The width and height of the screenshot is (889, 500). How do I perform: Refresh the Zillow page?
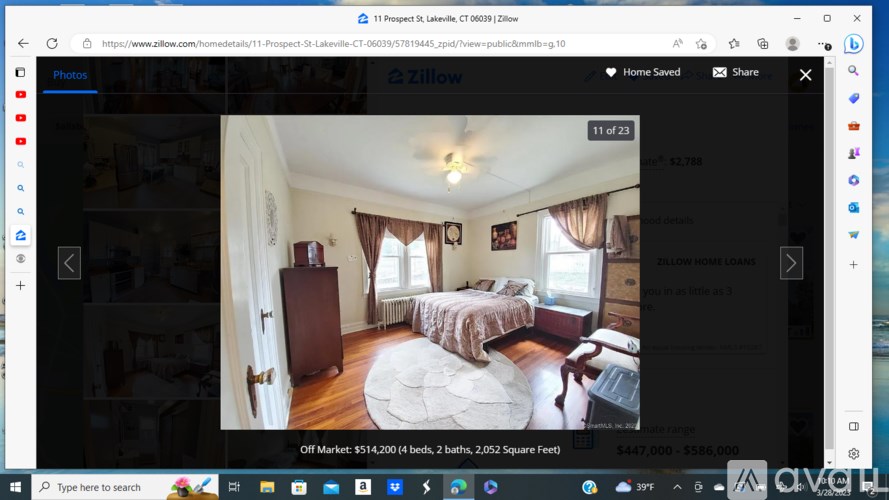[x=52, y=44]
